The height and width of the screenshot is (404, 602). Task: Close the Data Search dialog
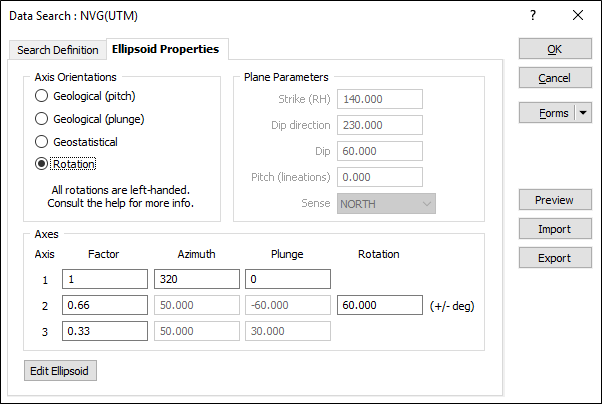point(578,15)
